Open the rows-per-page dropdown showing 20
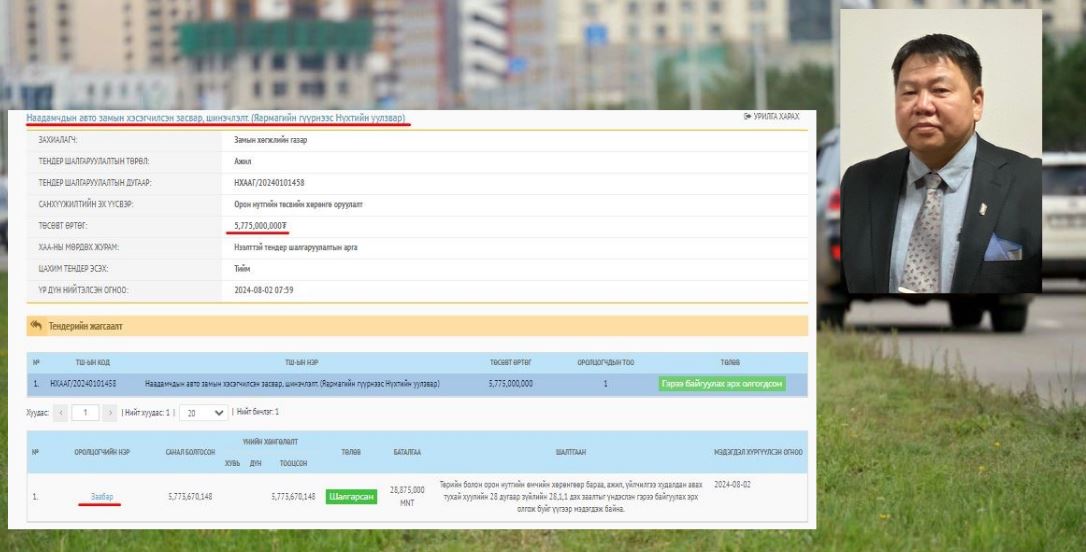This screenshot has height=552, width=1086. coord(204,412)
